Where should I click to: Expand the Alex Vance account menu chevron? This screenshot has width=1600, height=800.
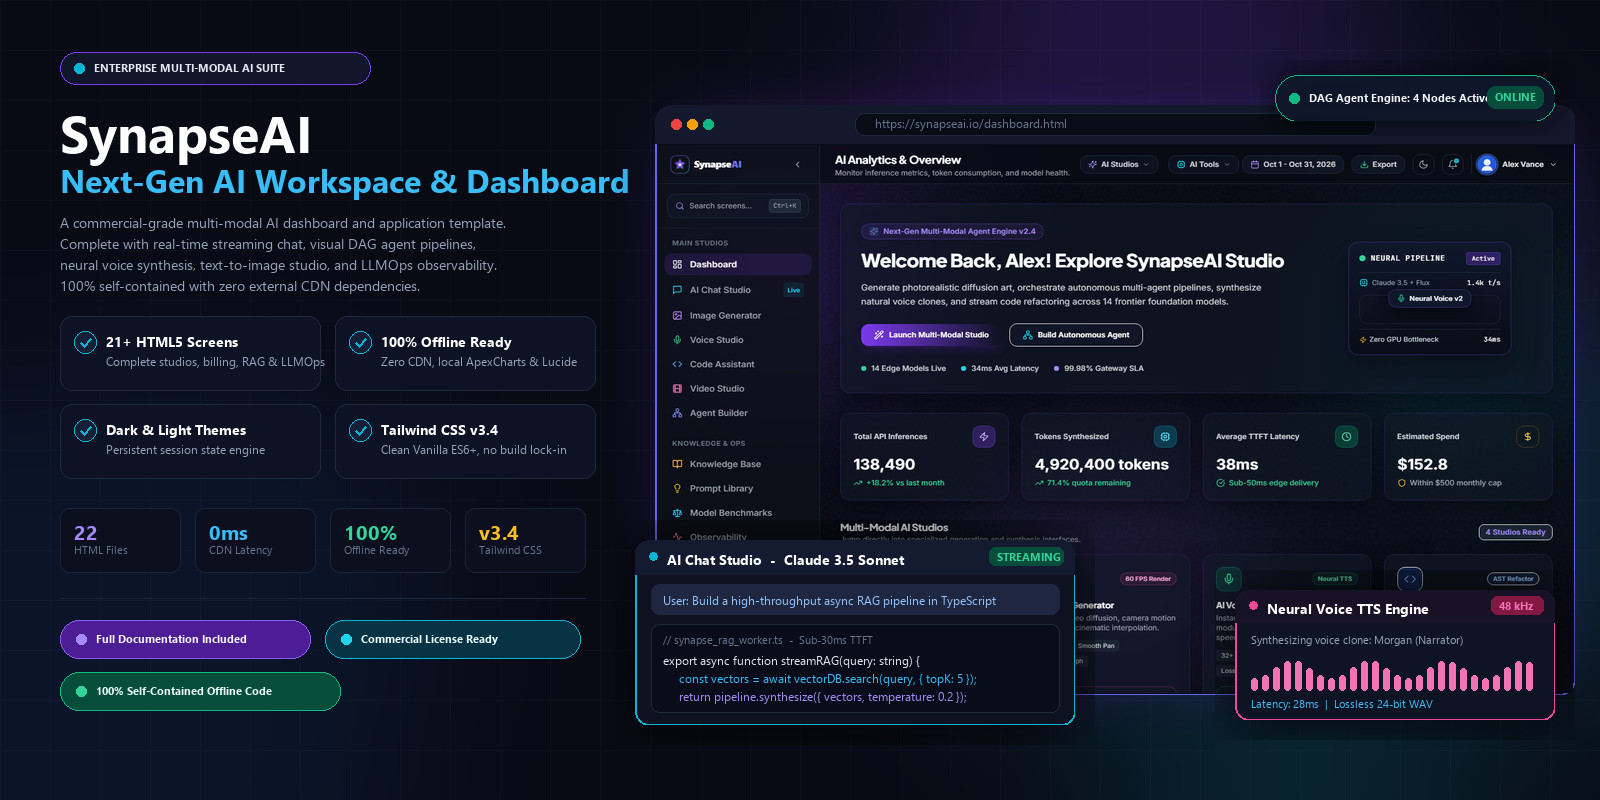point(1553,164)
